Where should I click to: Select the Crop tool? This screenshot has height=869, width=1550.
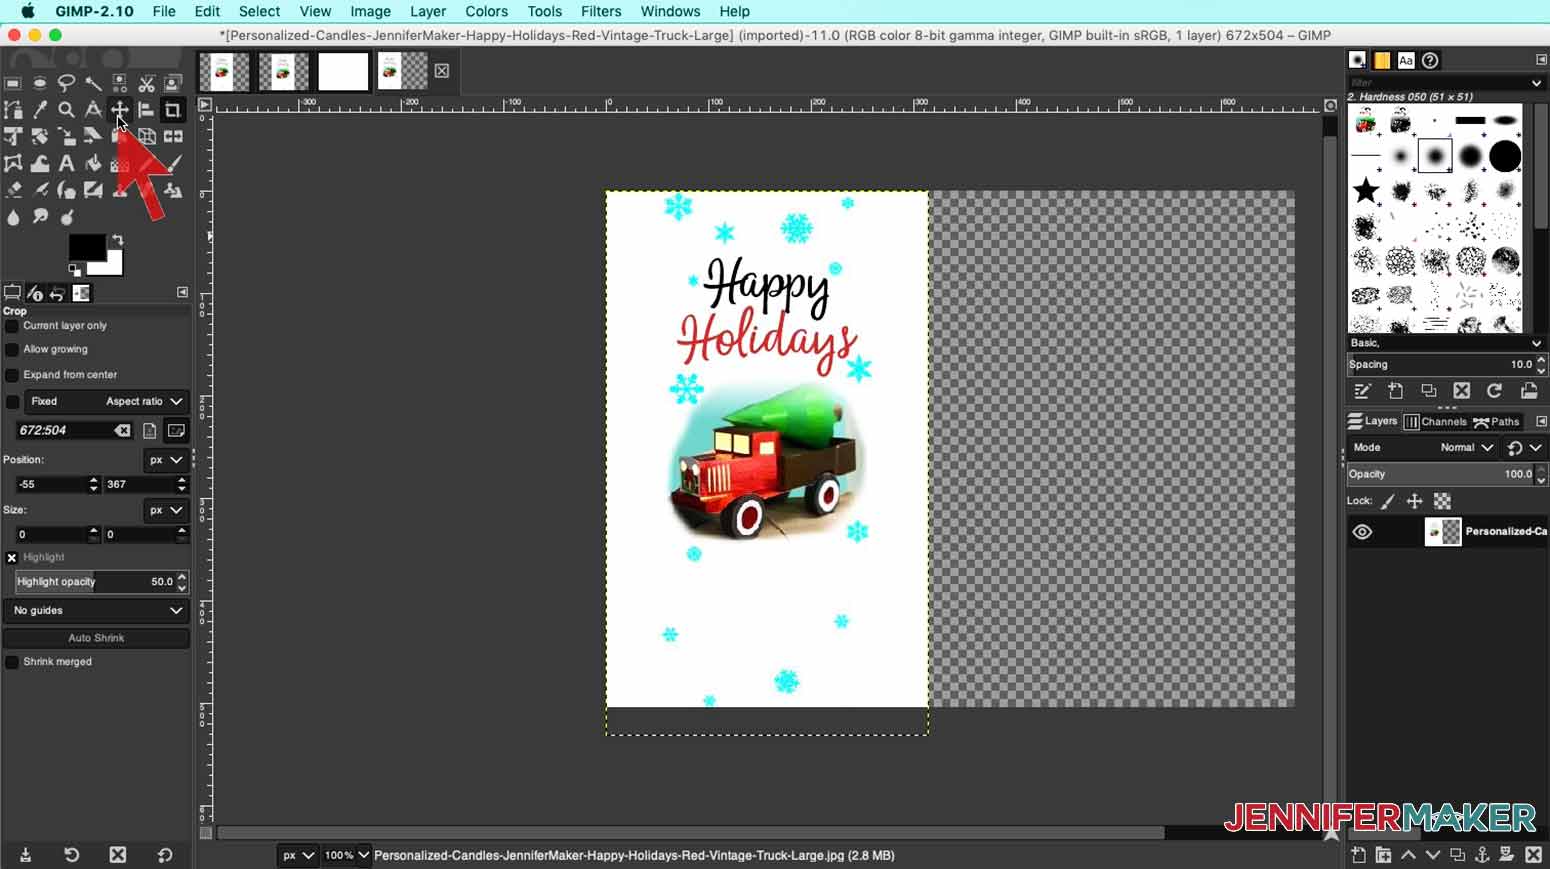click(x=173, y=110)
